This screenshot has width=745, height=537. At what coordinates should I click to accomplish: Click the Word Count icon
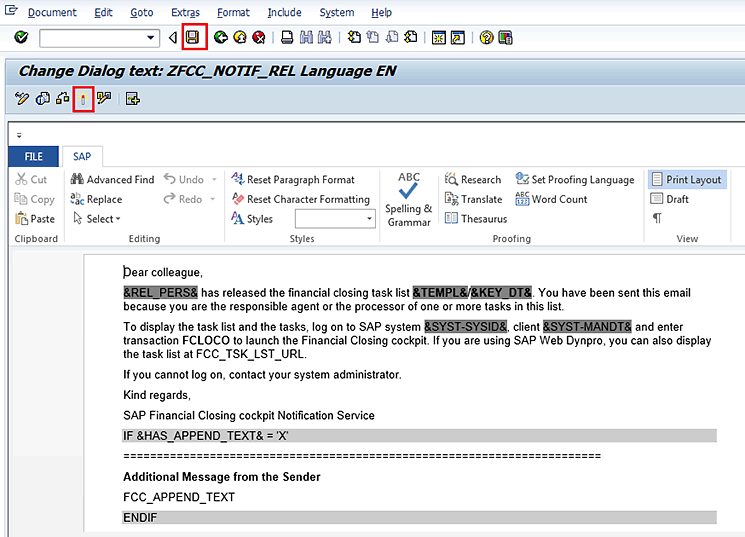551,199
